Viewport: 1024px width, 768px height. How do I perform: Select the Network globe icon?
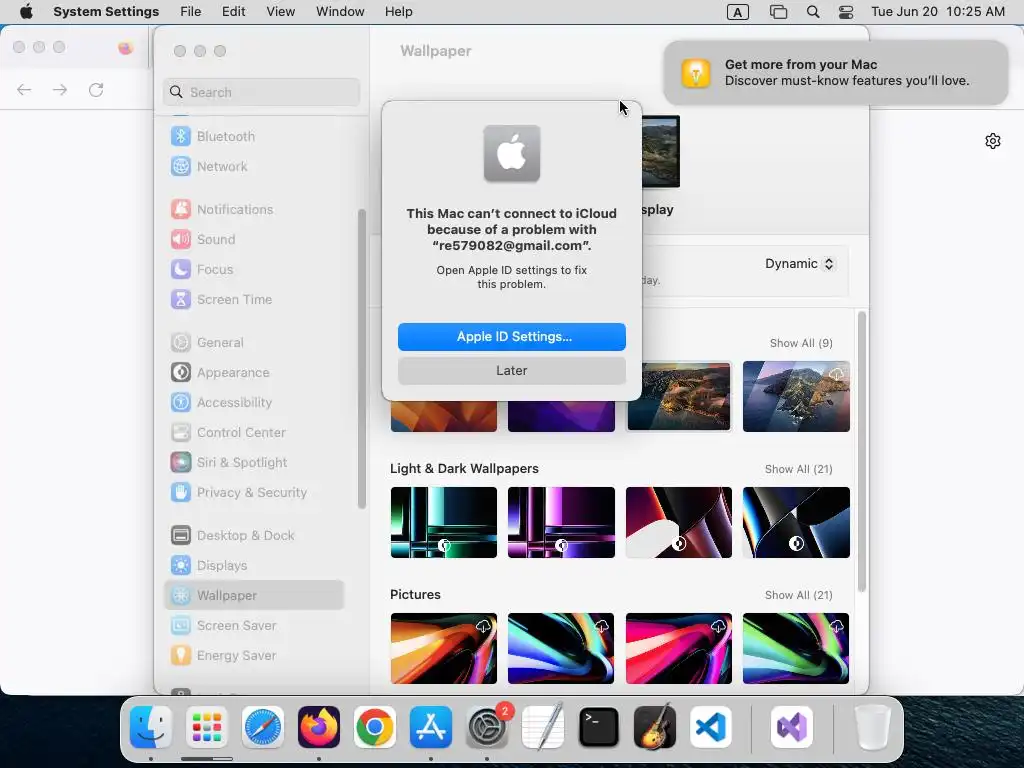pos(181,167)
